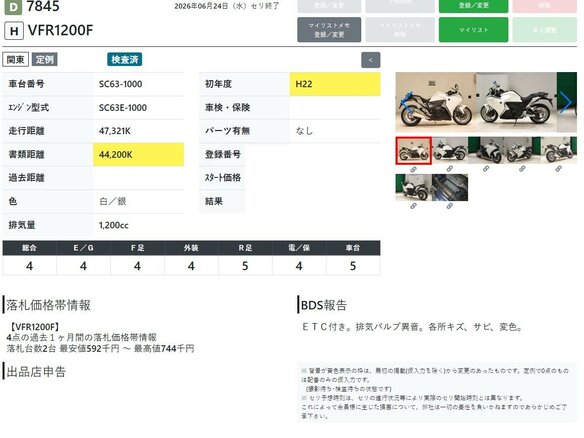This screenshot has height=438, width=584.
Task: Click the green D grade badge
Action: click(x=13, y=7)
